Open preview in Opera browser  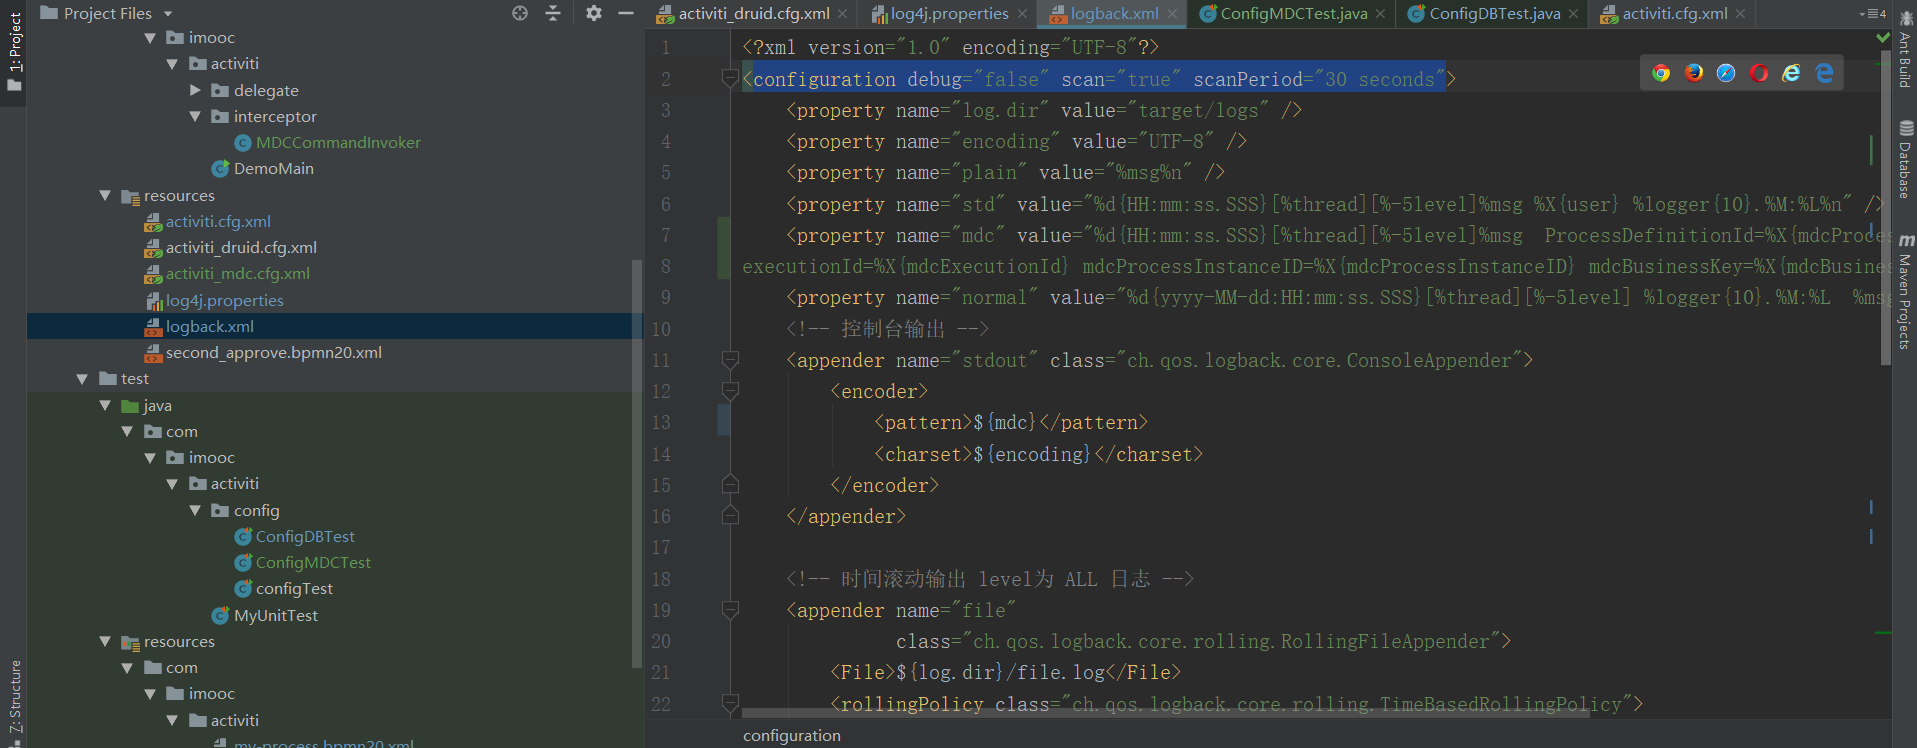point(1759,73)
